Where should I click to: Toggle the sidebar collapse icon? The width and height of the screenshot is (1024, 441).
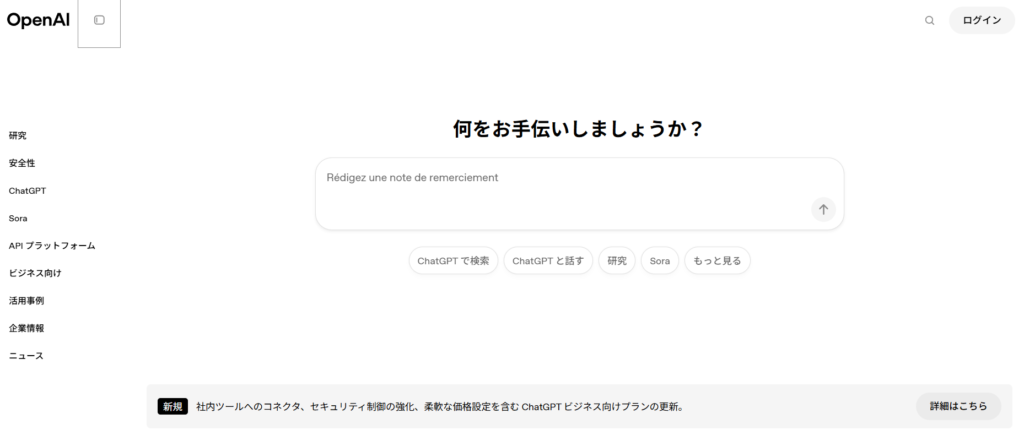99,20
